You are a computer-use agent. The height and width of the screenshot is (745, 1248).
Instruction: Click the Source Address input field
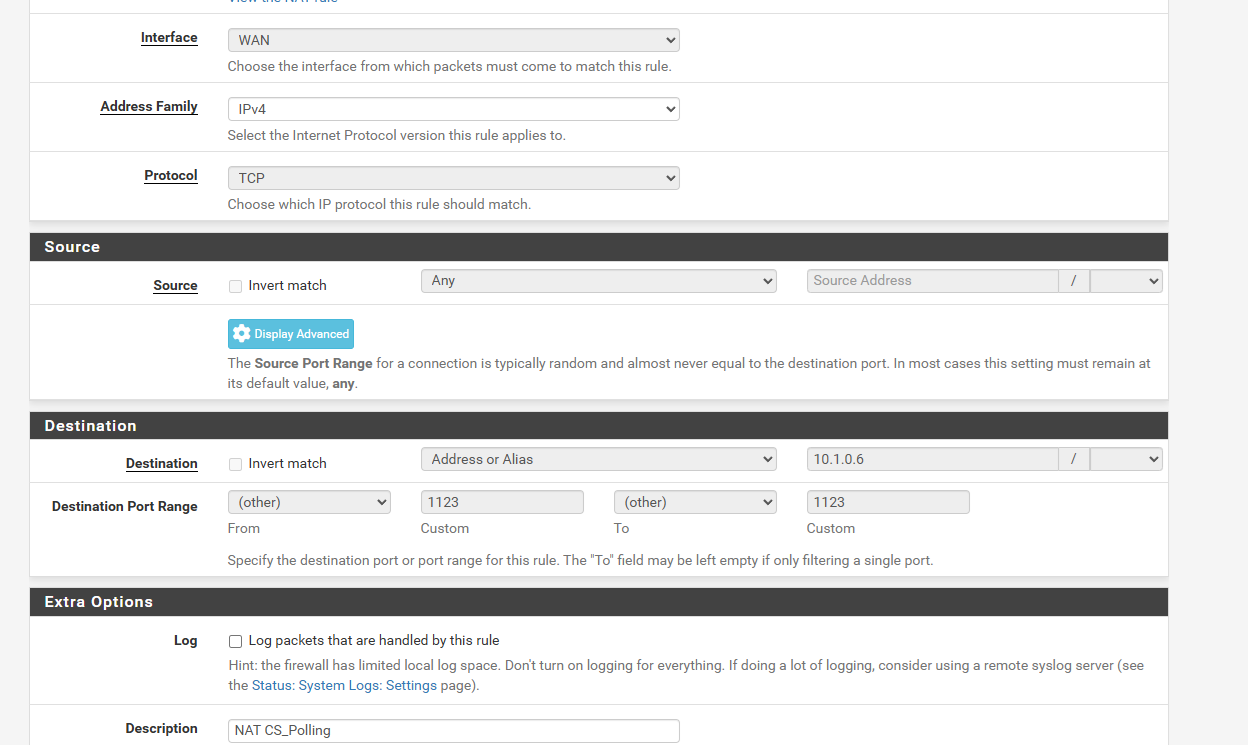click(932, 281)
